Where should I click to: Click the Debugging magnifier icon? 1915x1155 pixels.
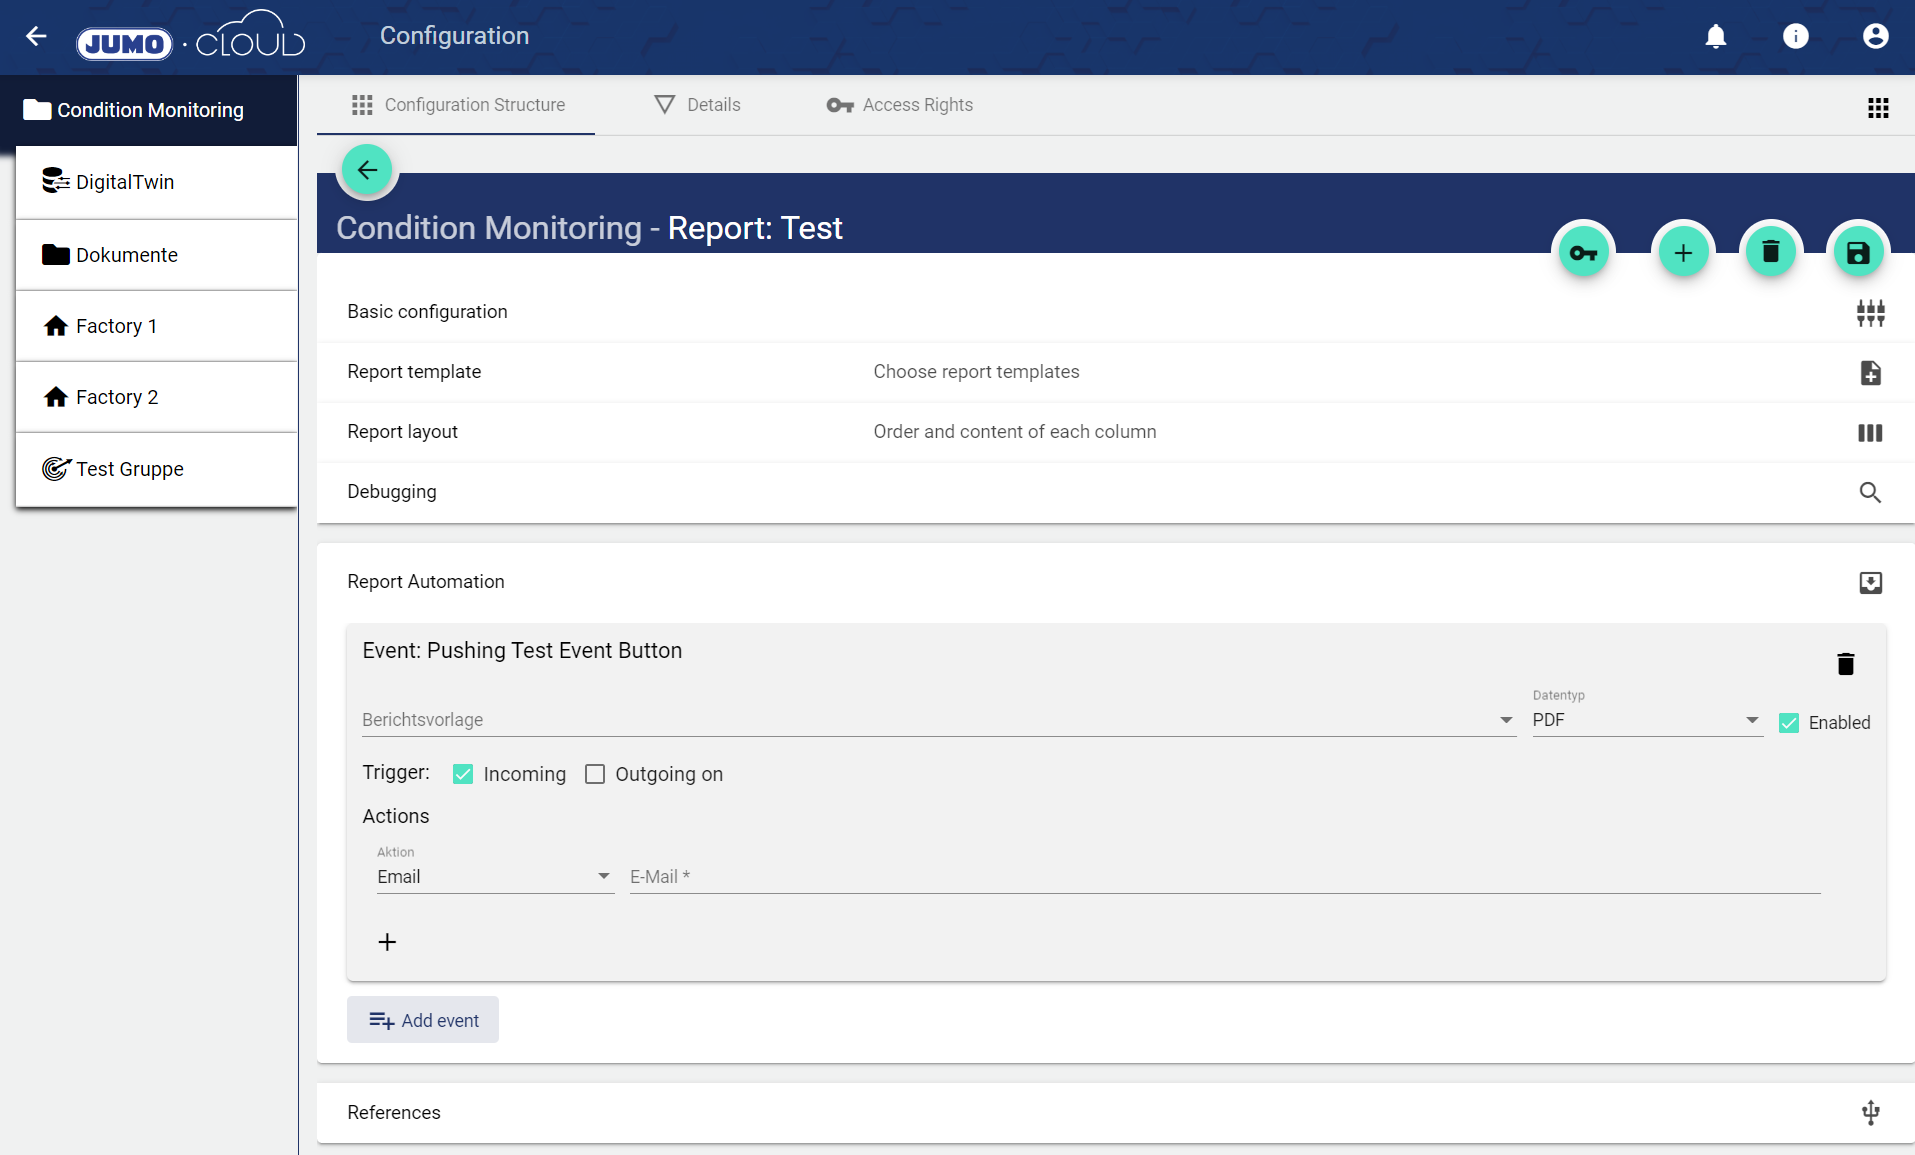click(x=1869, y=492)
